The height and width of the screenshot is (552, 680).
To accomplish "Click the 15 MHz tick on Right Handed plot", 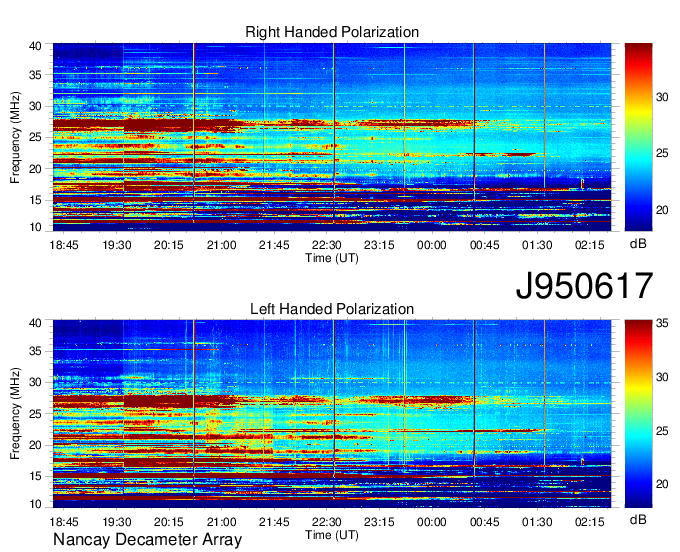I will coord(35,200).
